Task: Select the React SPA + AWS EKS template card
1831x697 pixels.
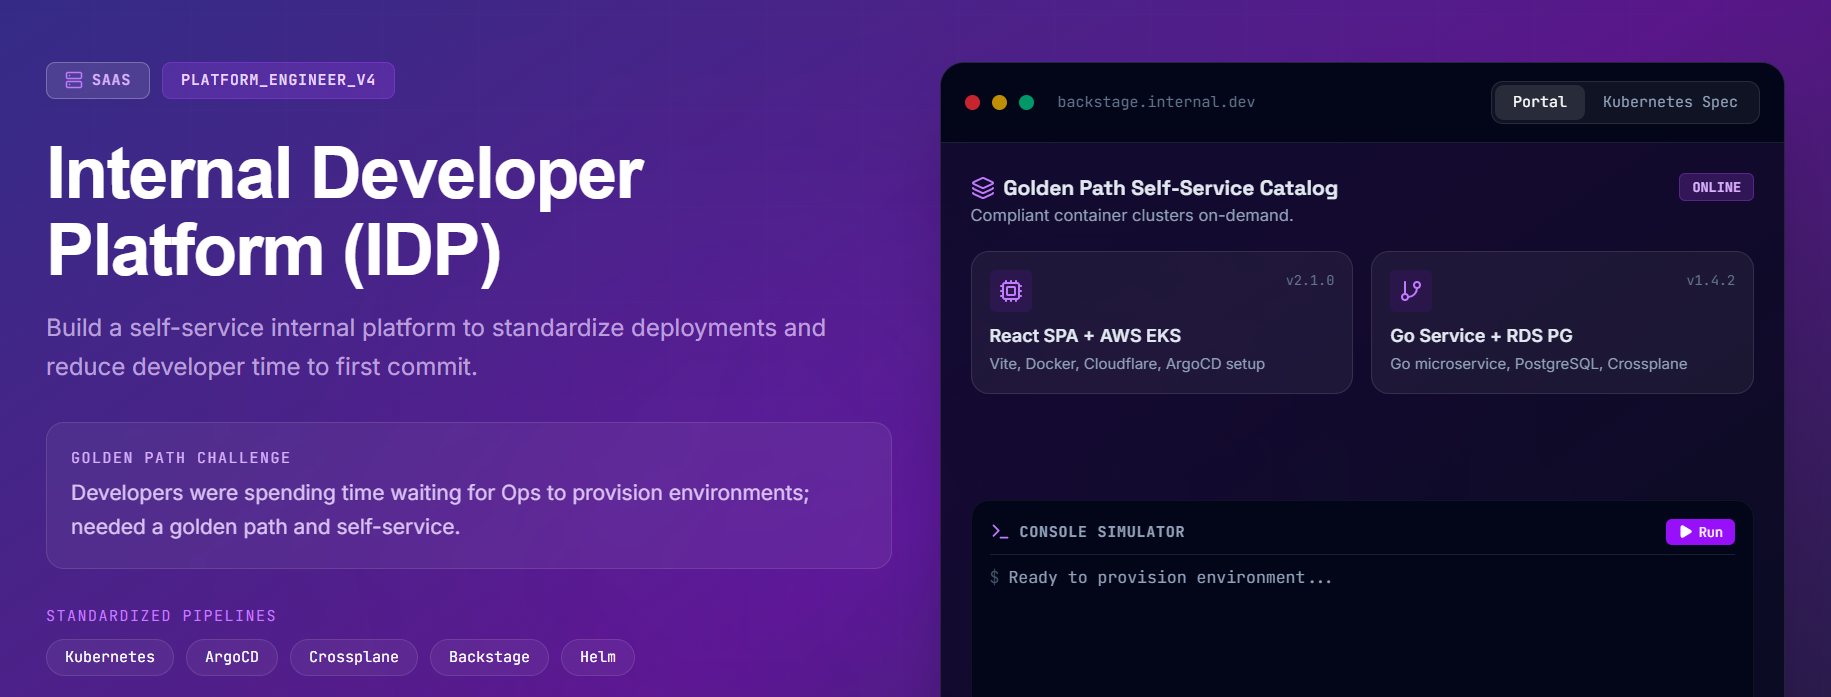Action: pos(1162,322)
